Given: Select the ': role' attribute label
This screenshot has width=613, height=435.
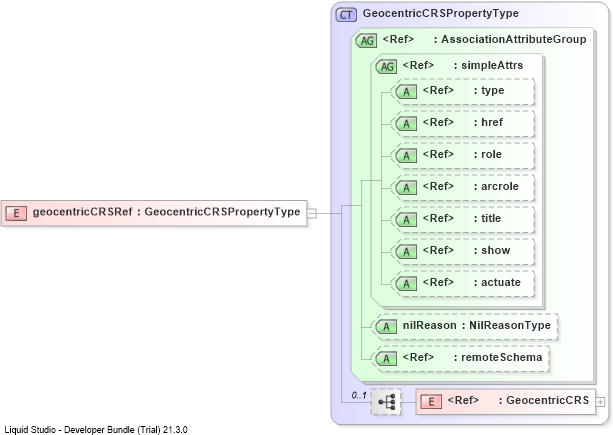Looking at the screenshot, I should [488, 154].
